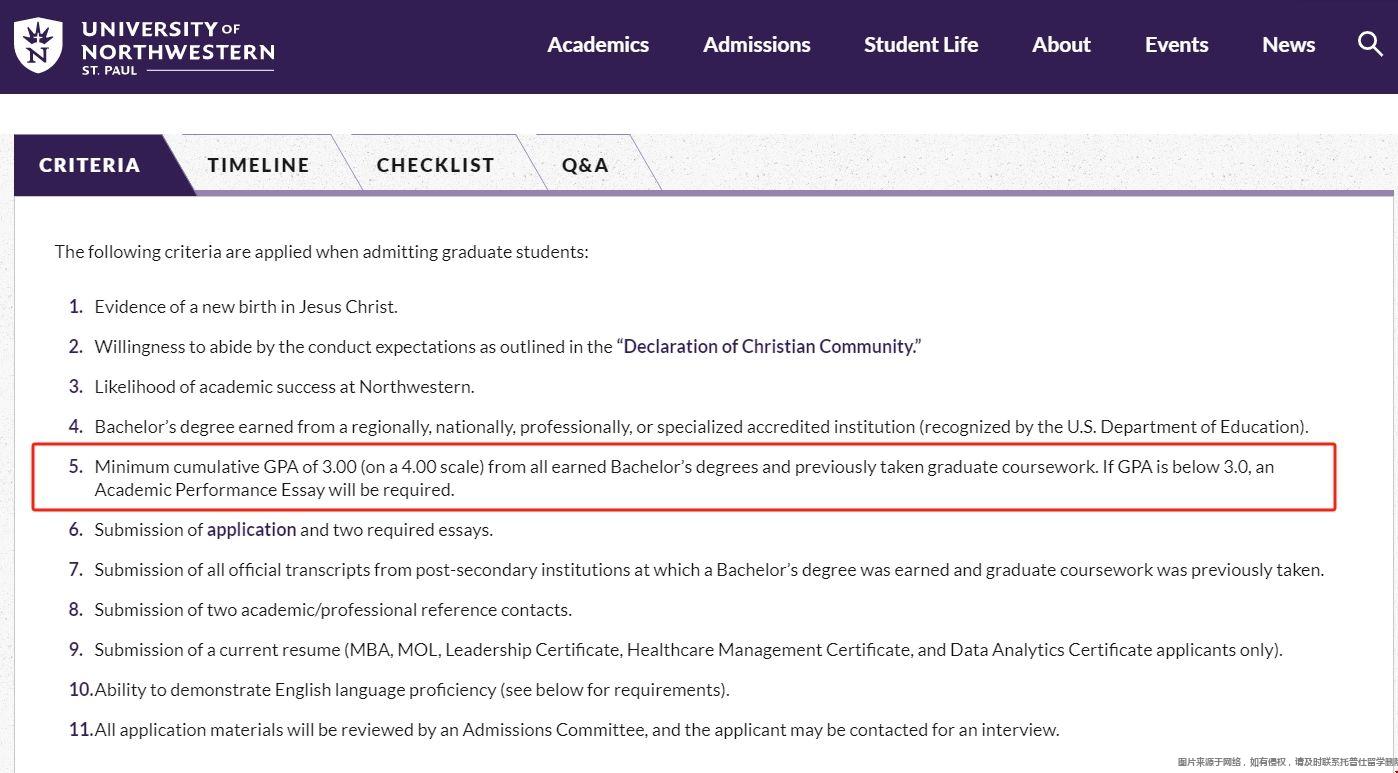Follow the application link in item 6
The height and width of the screenshot is (773, 1398).
tap(251, 530)
